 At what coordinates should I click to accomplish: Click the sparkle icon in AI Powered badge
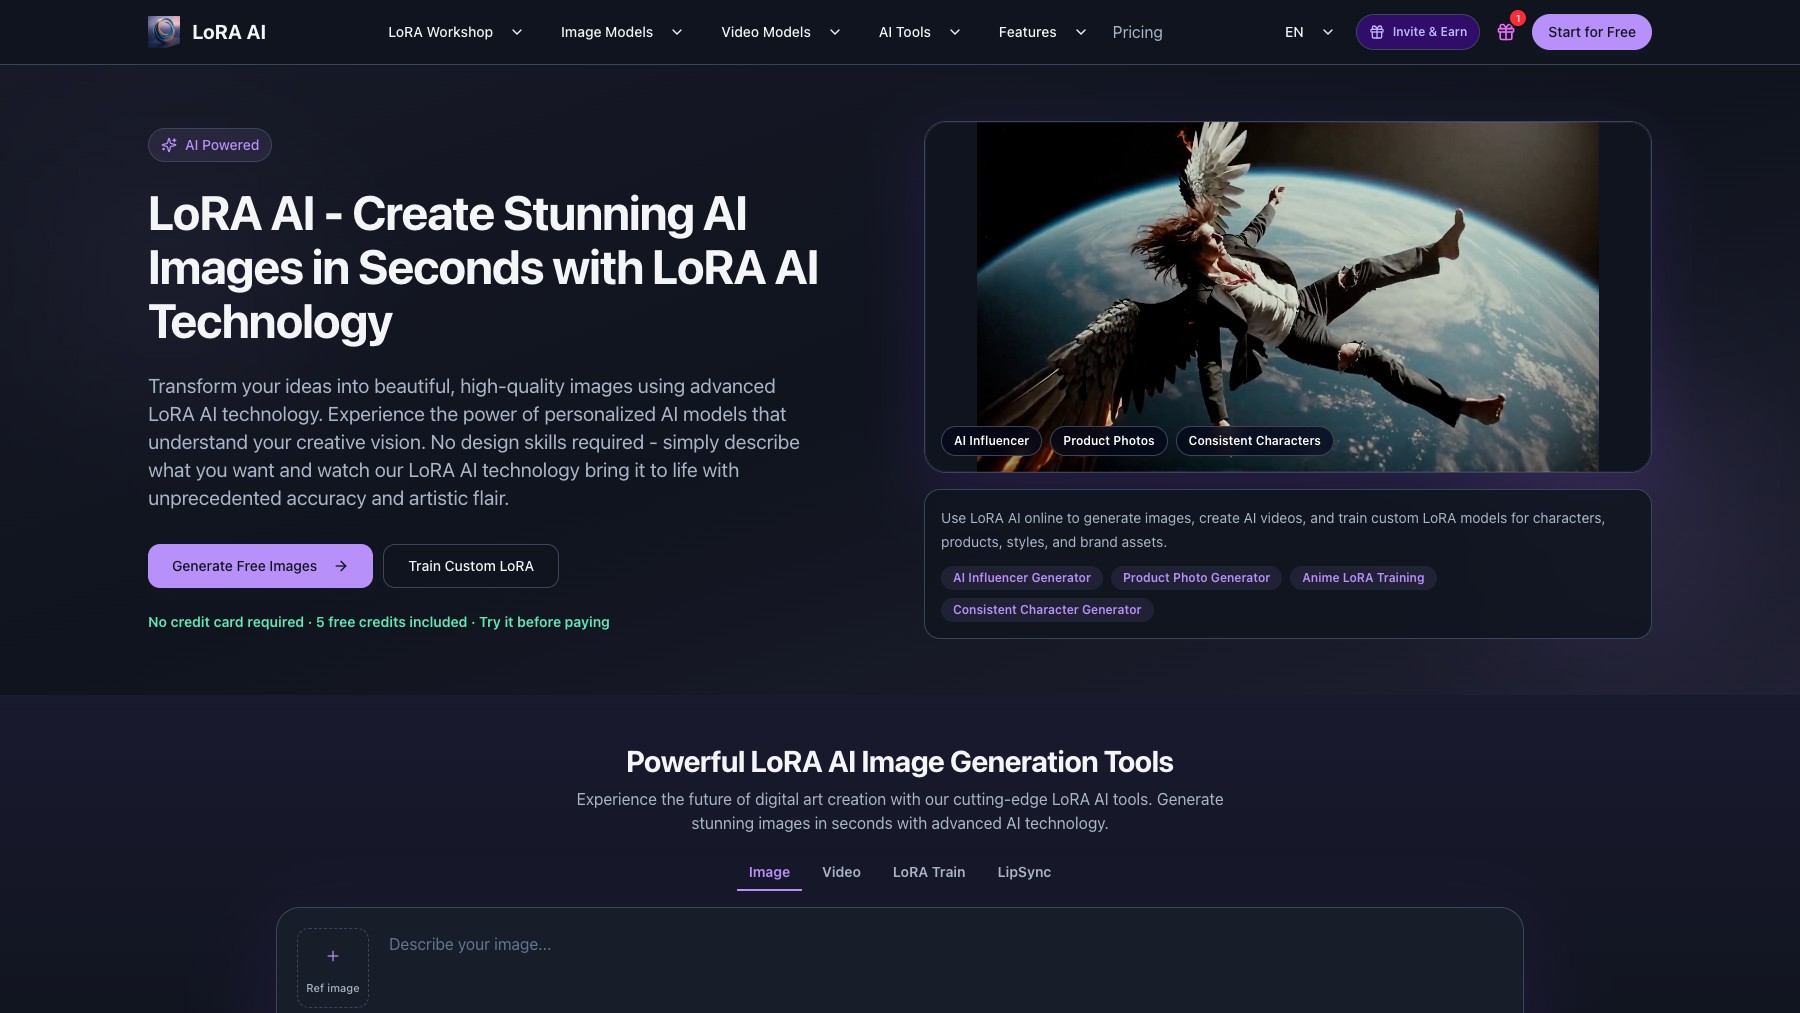pyautogui.click(x=169, y=145)
